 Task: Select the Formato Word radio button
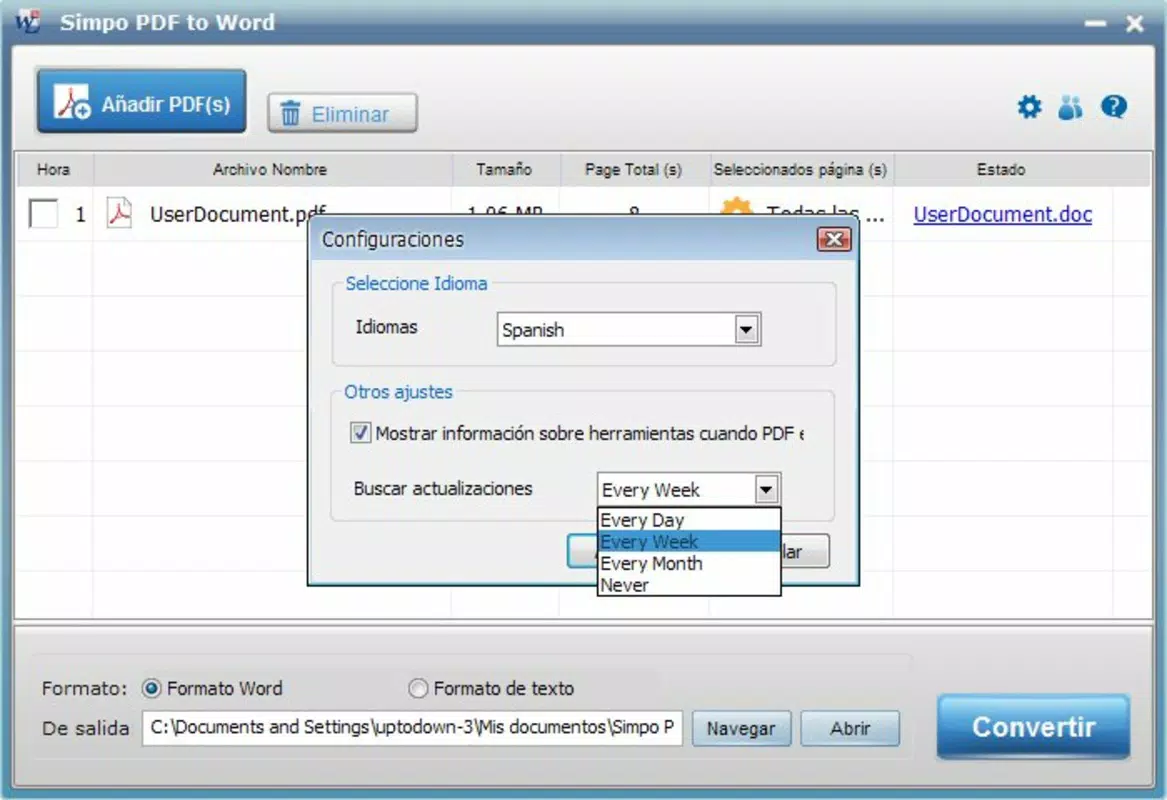(151, 688)
